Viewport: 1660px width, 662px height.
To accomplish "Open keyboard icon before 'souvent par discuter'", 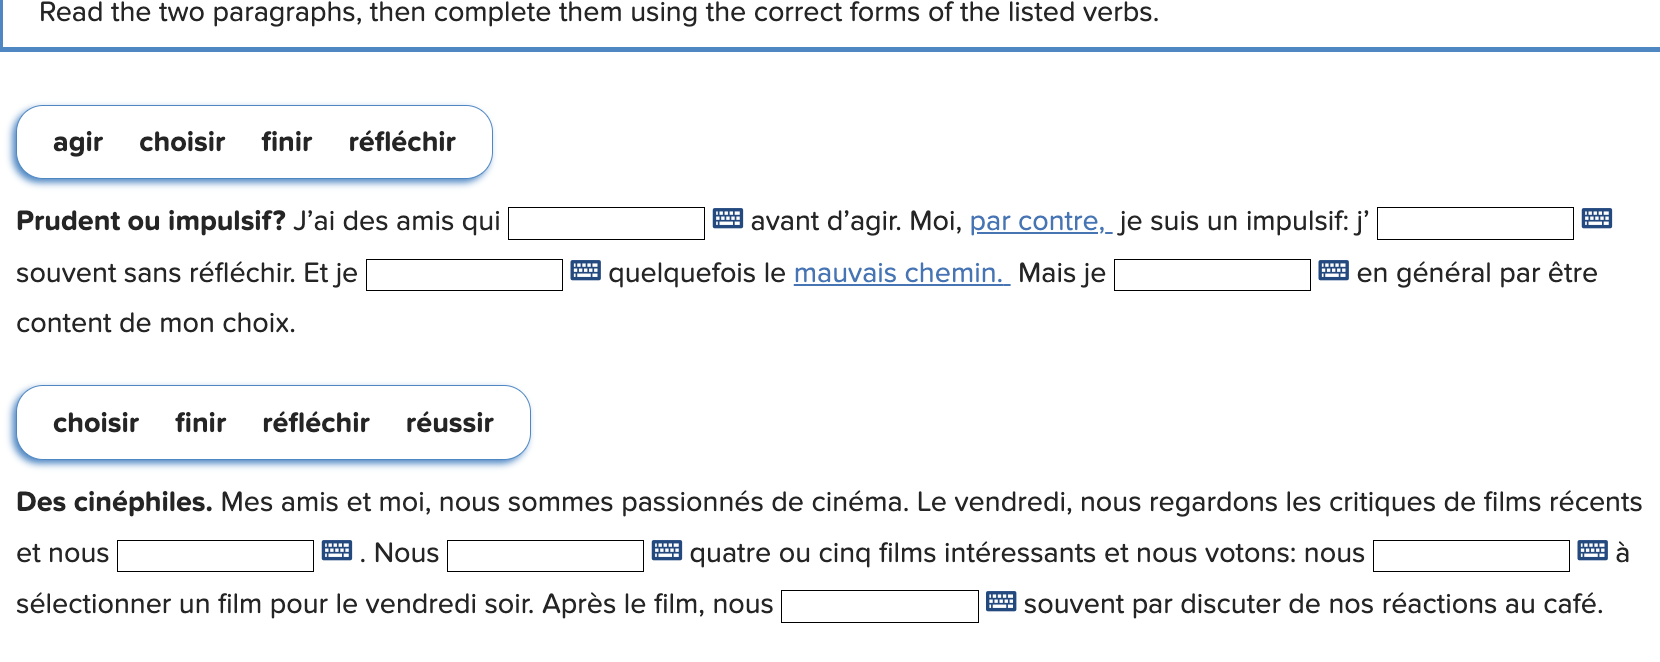I will click(1000, 602).
